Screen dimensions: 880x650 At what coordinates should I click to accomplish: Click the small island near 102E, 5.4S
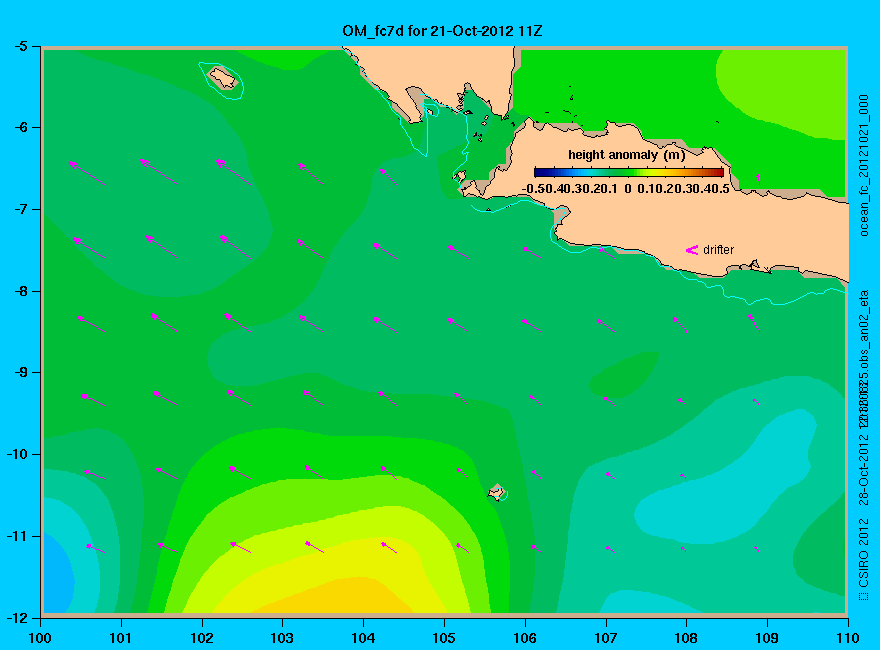pos(223,78)
